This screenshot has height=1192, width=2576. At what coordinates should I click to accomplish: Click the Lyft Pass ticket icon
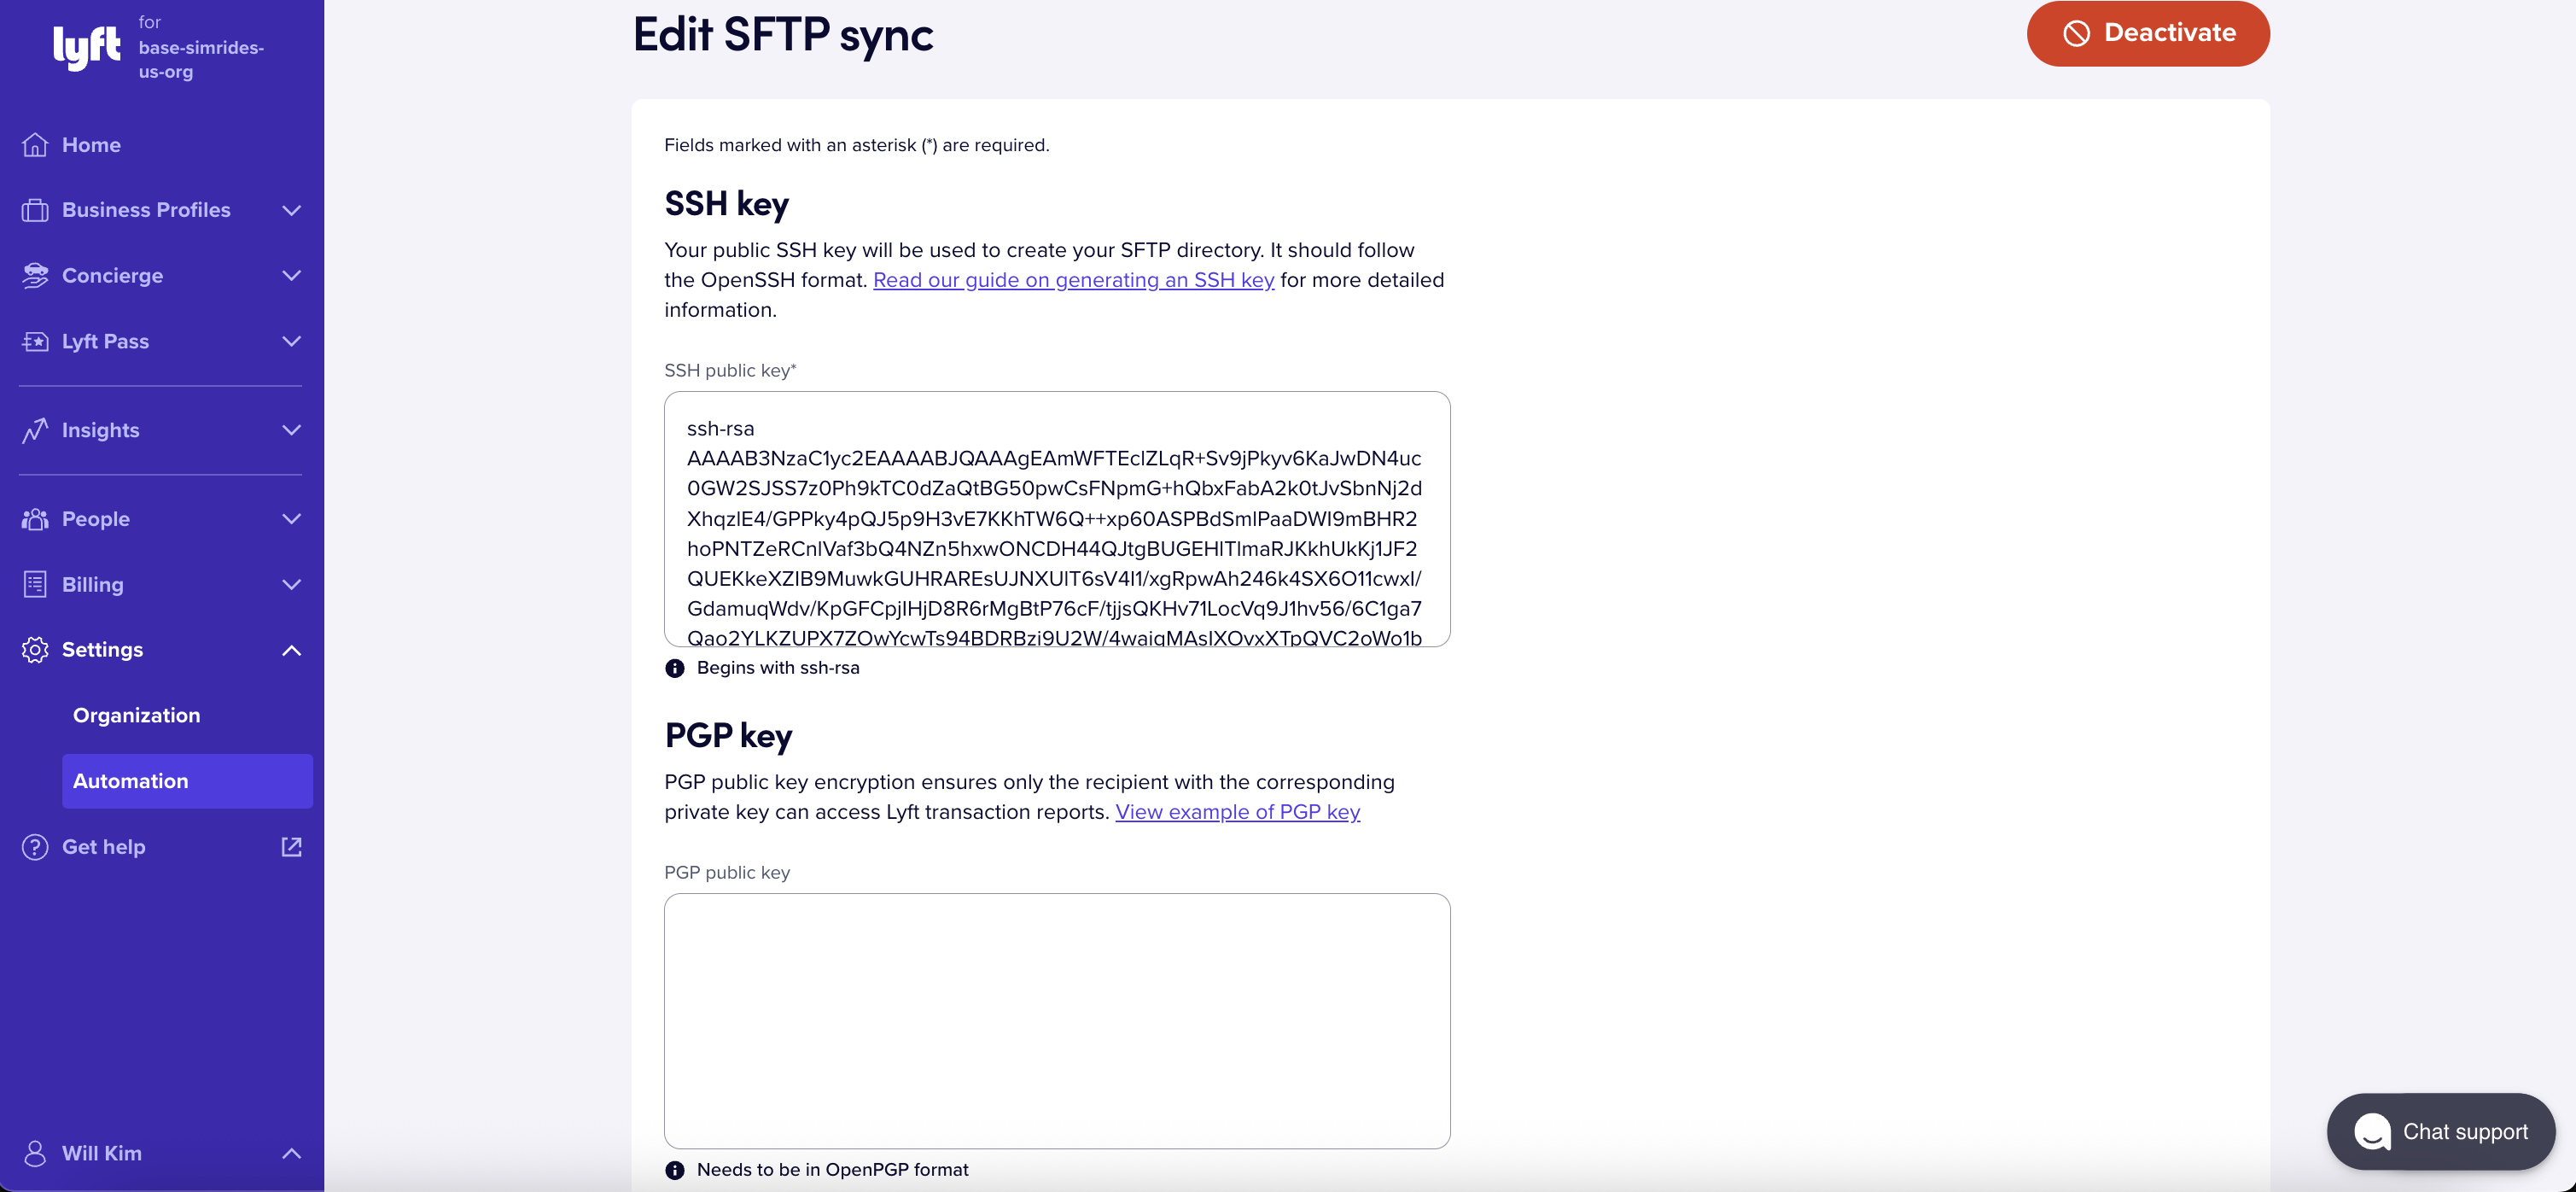(35, 342)
